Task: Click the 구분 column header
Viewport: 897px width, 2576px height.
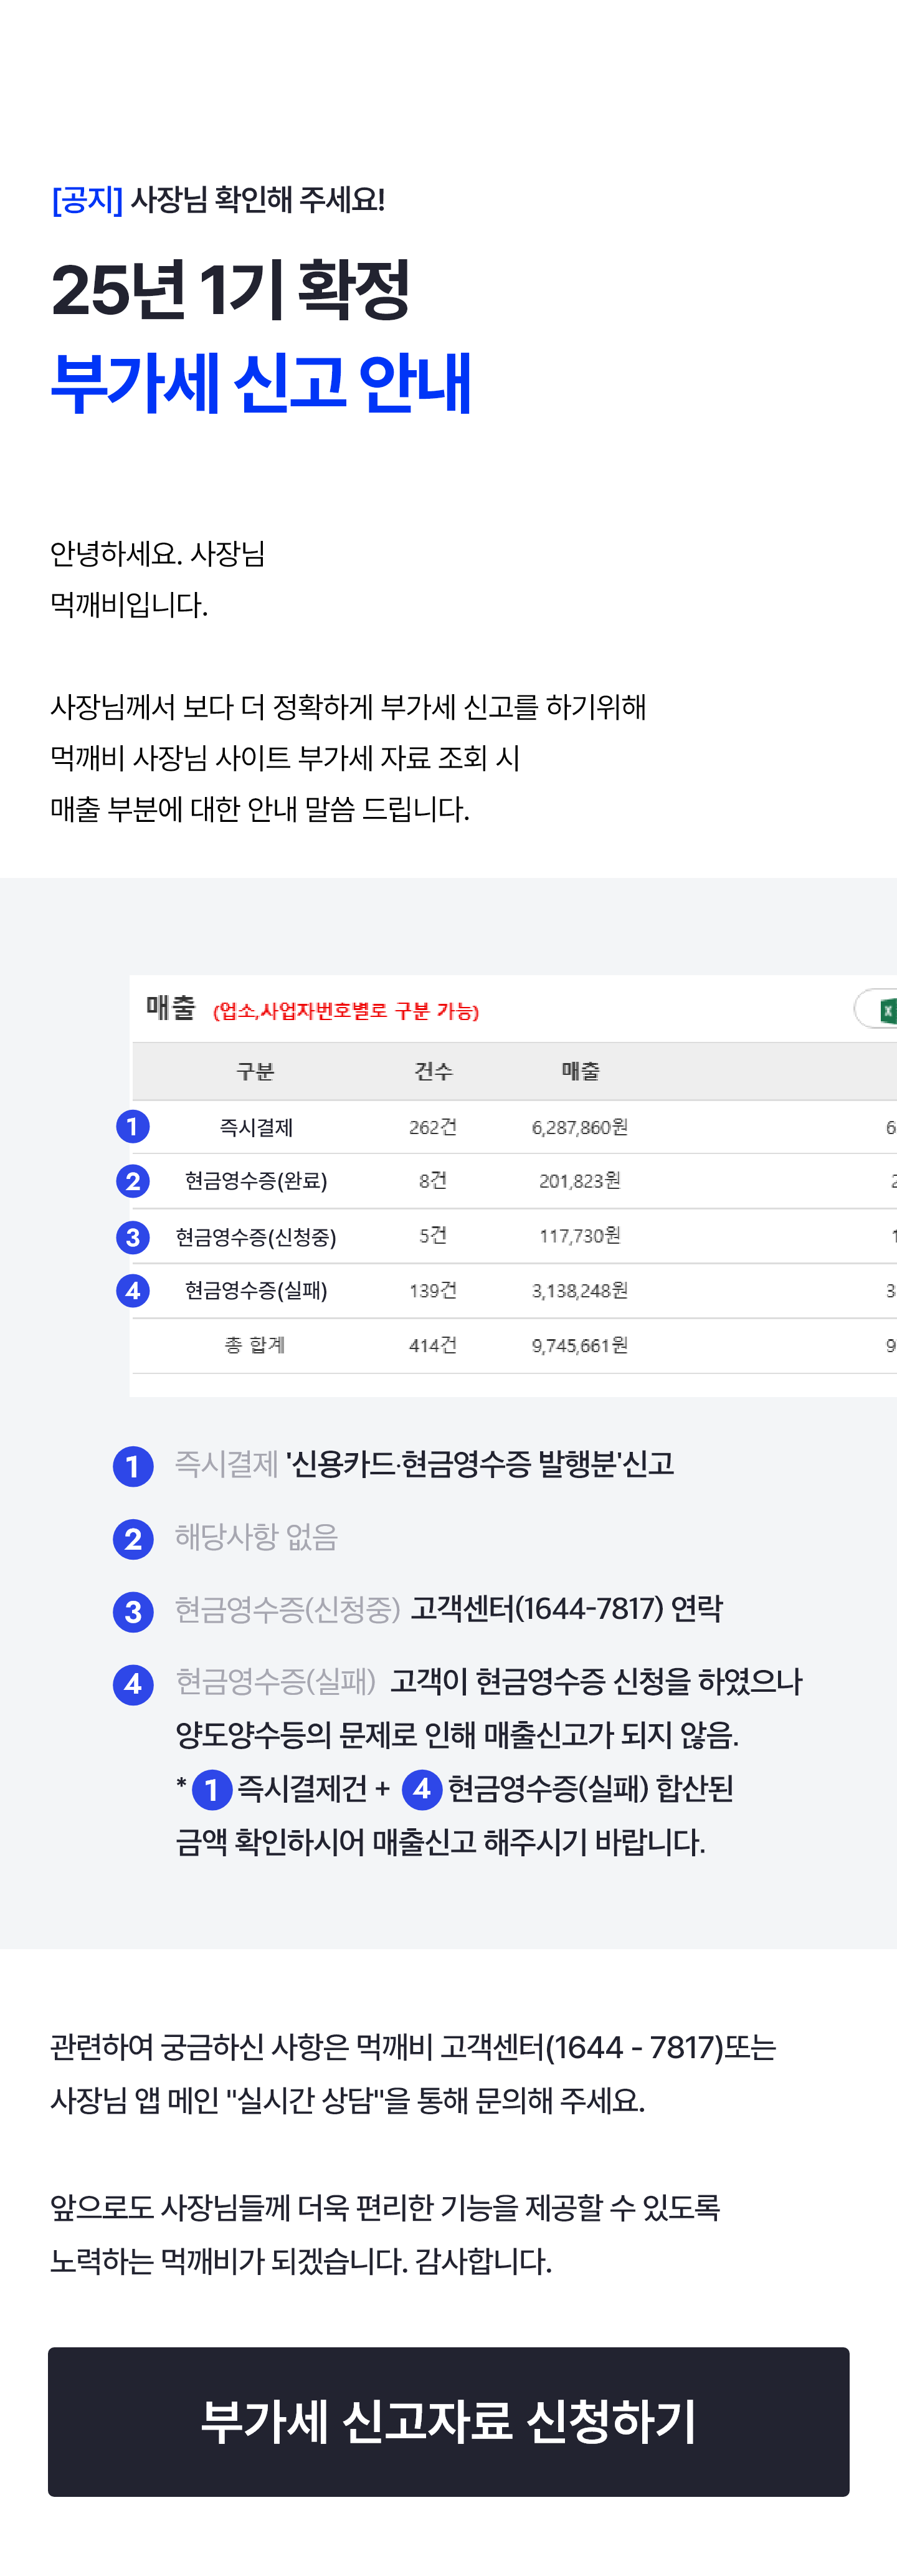Action: [x=255, y=1071]
